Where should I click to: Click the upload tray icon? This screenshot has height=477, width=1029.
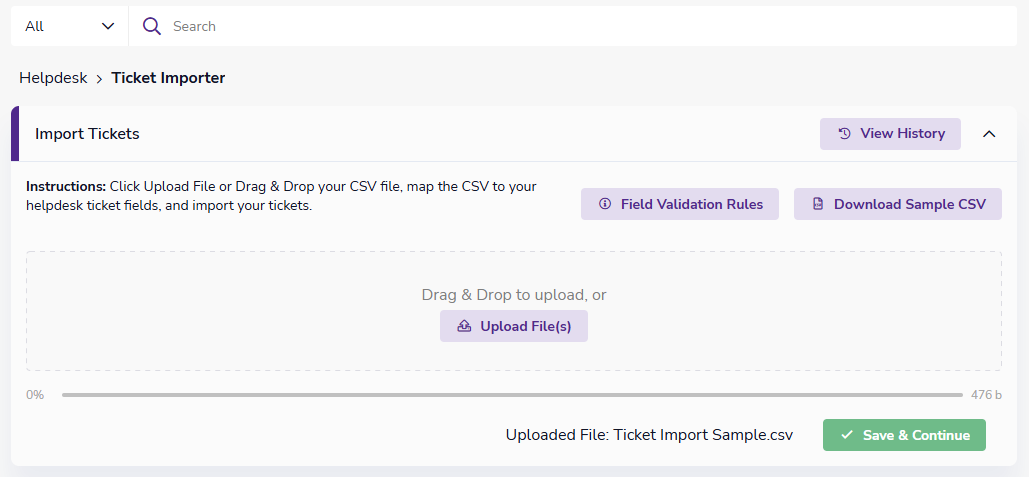coord(464,326)
